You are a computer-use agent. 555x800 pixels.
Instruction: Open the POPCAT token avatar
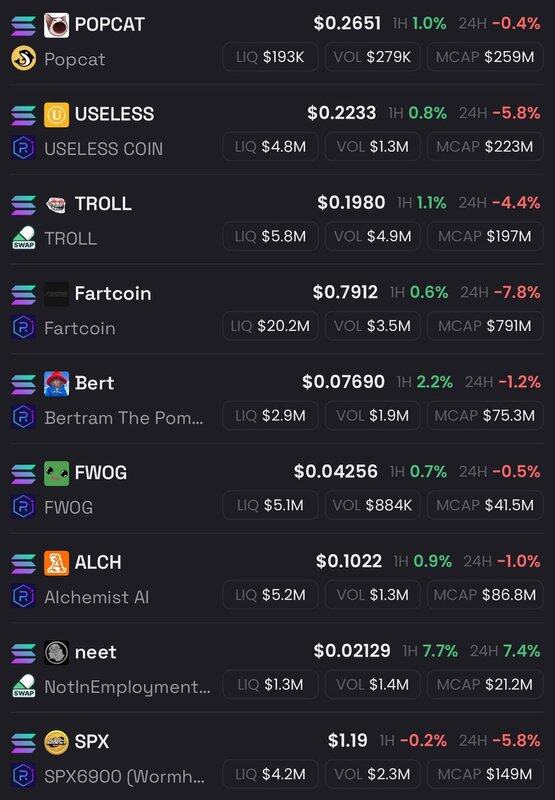[56, 25]
